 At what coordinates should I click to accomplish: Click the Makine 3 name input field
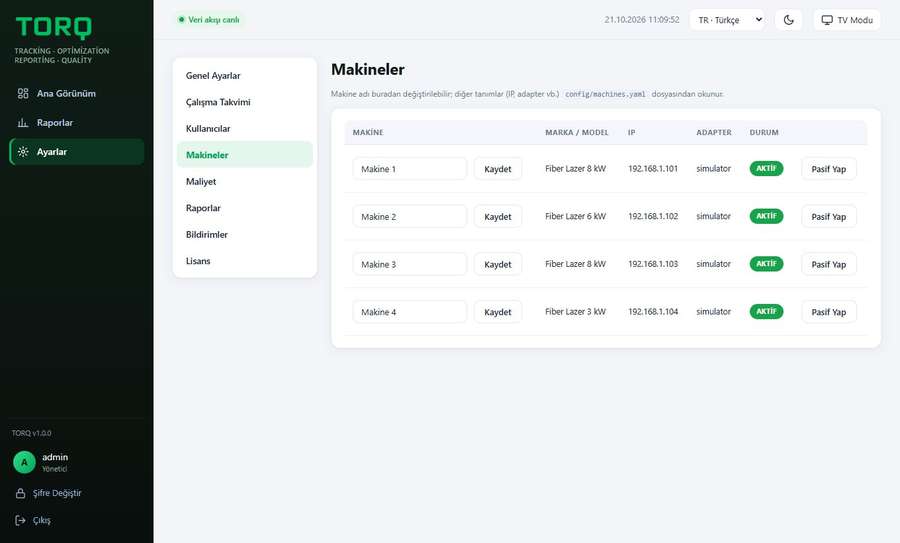coord(410,264)
